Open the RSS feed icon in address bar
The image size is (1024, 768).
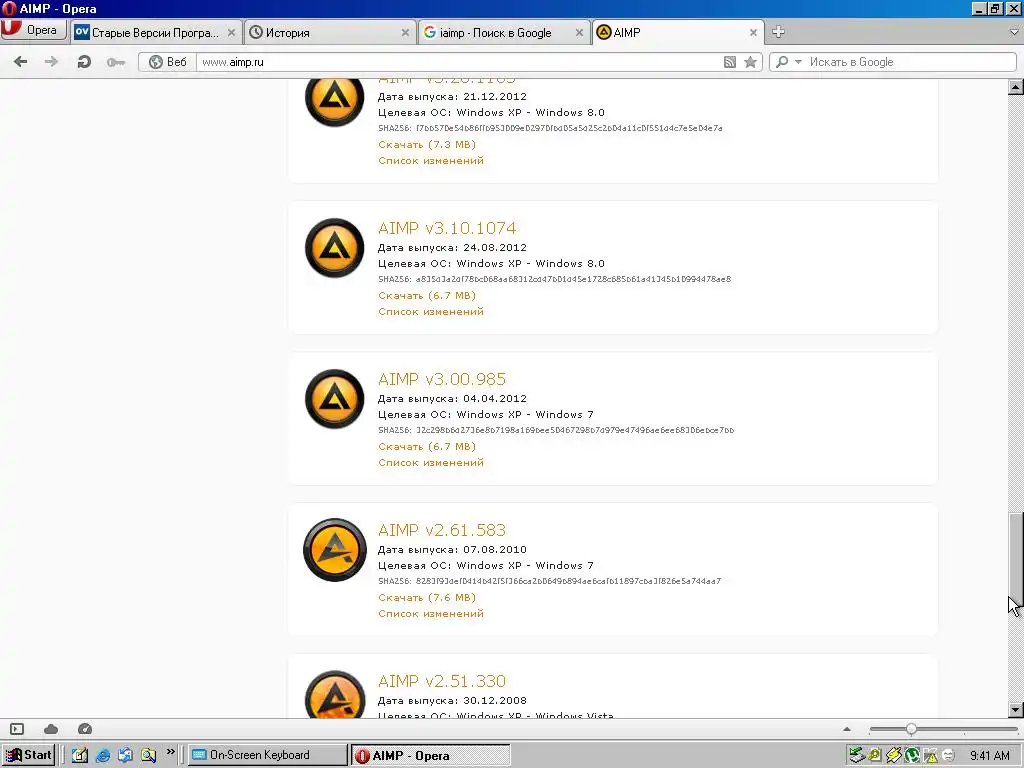pyautogui.click(x=729, y=62)
